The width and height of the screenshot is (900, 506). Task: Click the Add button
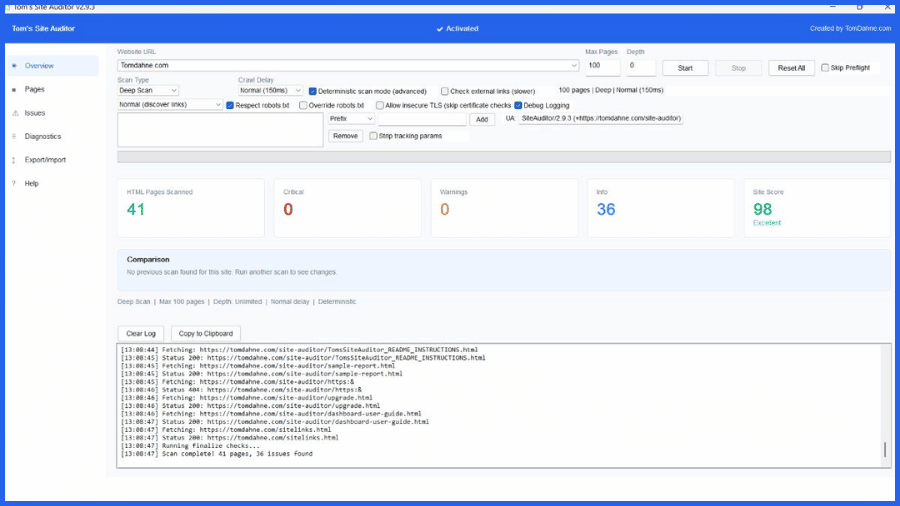coord(482,119)
